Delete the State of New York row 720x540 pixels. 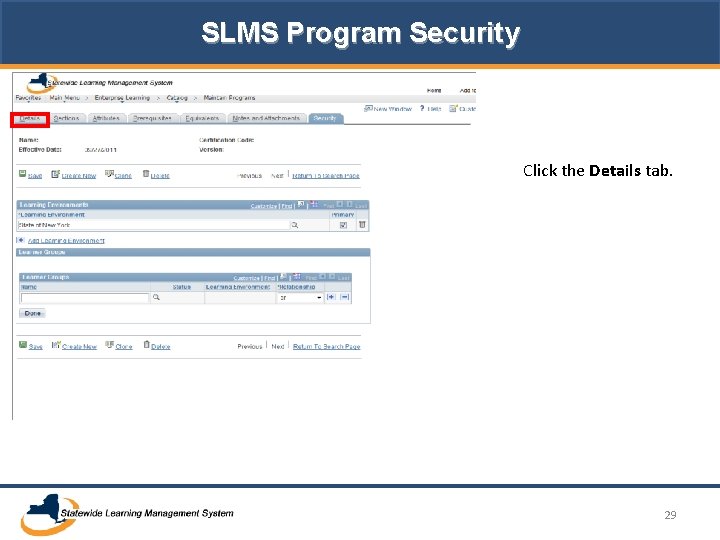(x=362, y=225)
